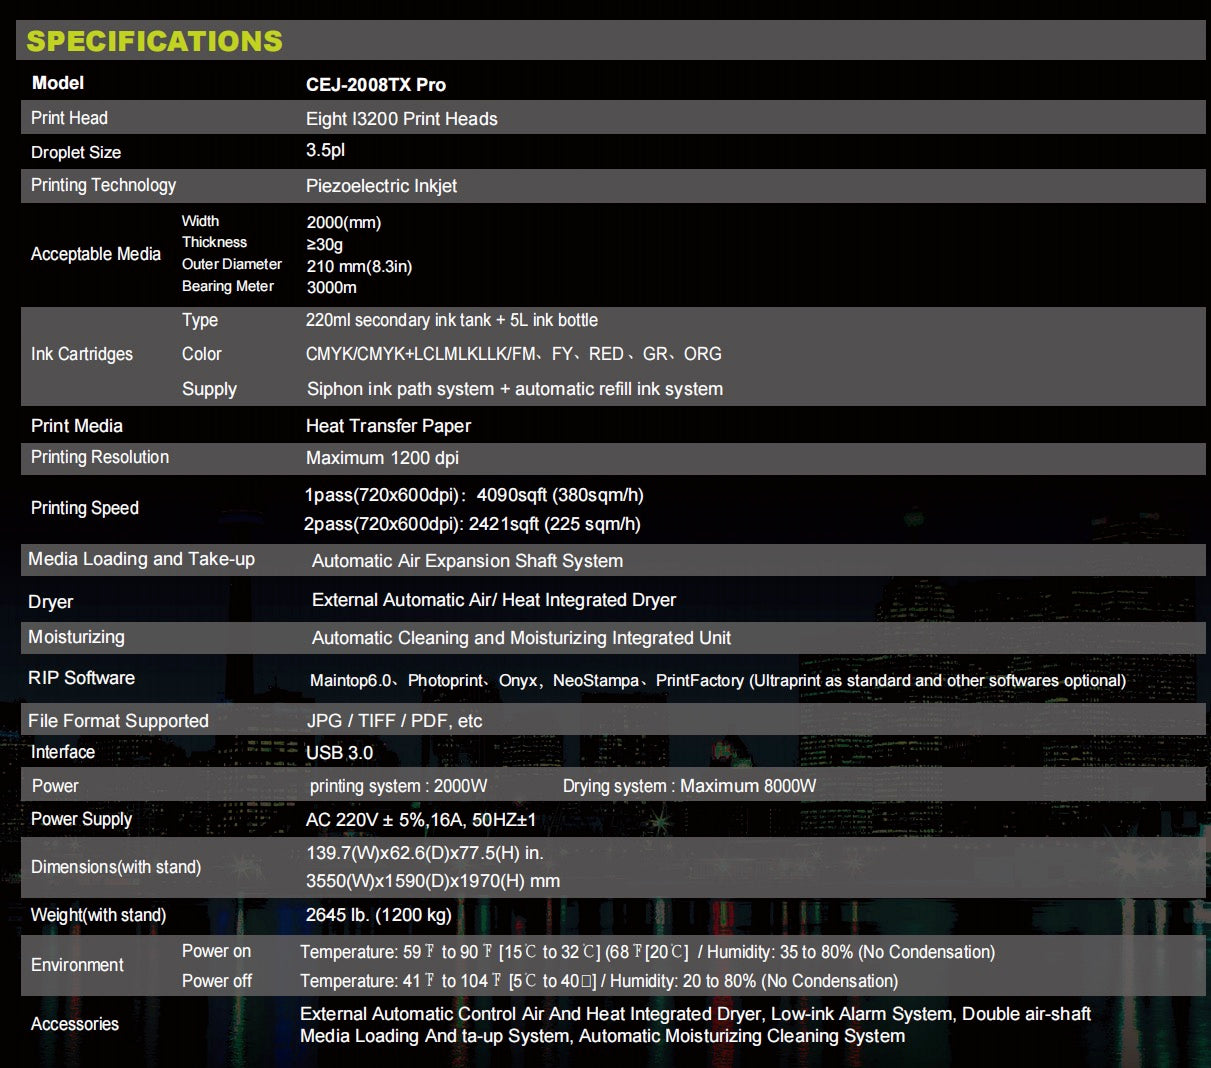Select the Eight I3200 Print Heads value
Image resolution: width=1211 pixels, height=1068 pixels.
(x=401, y=119)
